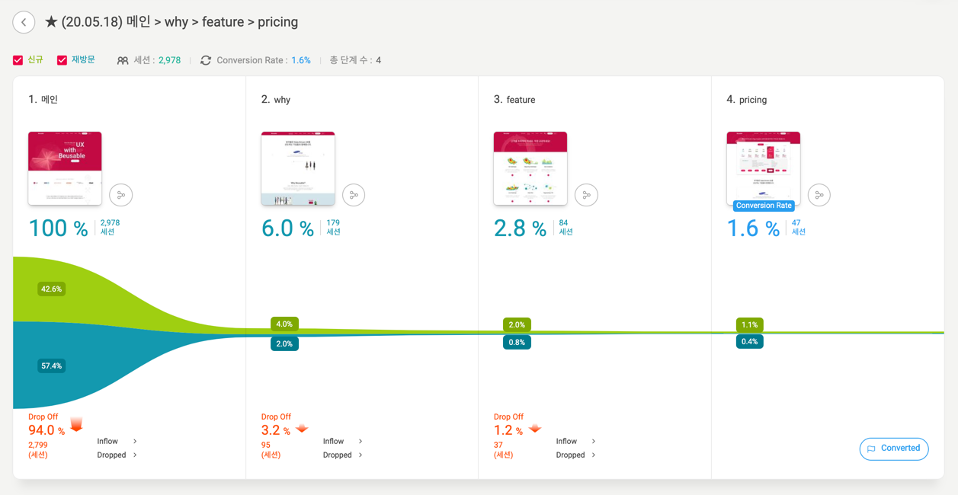Click the back arrow button
Viewport: 958px width, 495px height.
24,22
